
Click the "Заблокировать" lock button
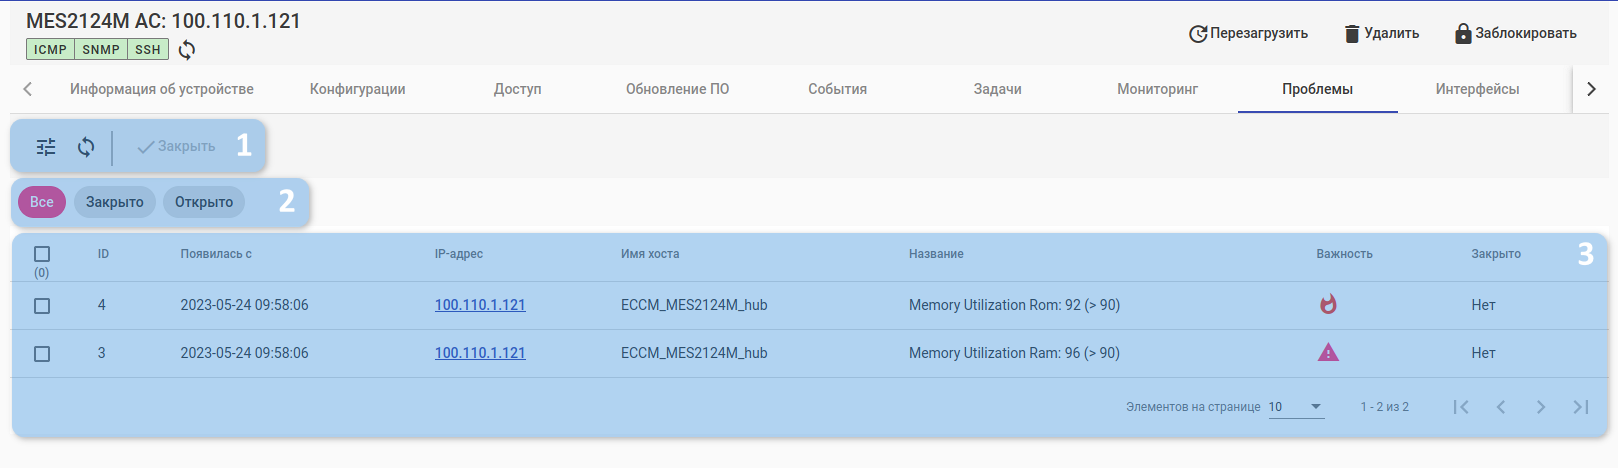tap(1515, 33)
